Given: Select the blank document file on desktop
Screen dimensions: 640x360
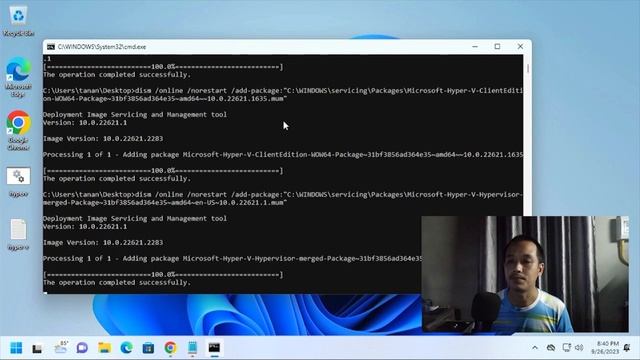Looking at the screenshot, I should (18, 234).
